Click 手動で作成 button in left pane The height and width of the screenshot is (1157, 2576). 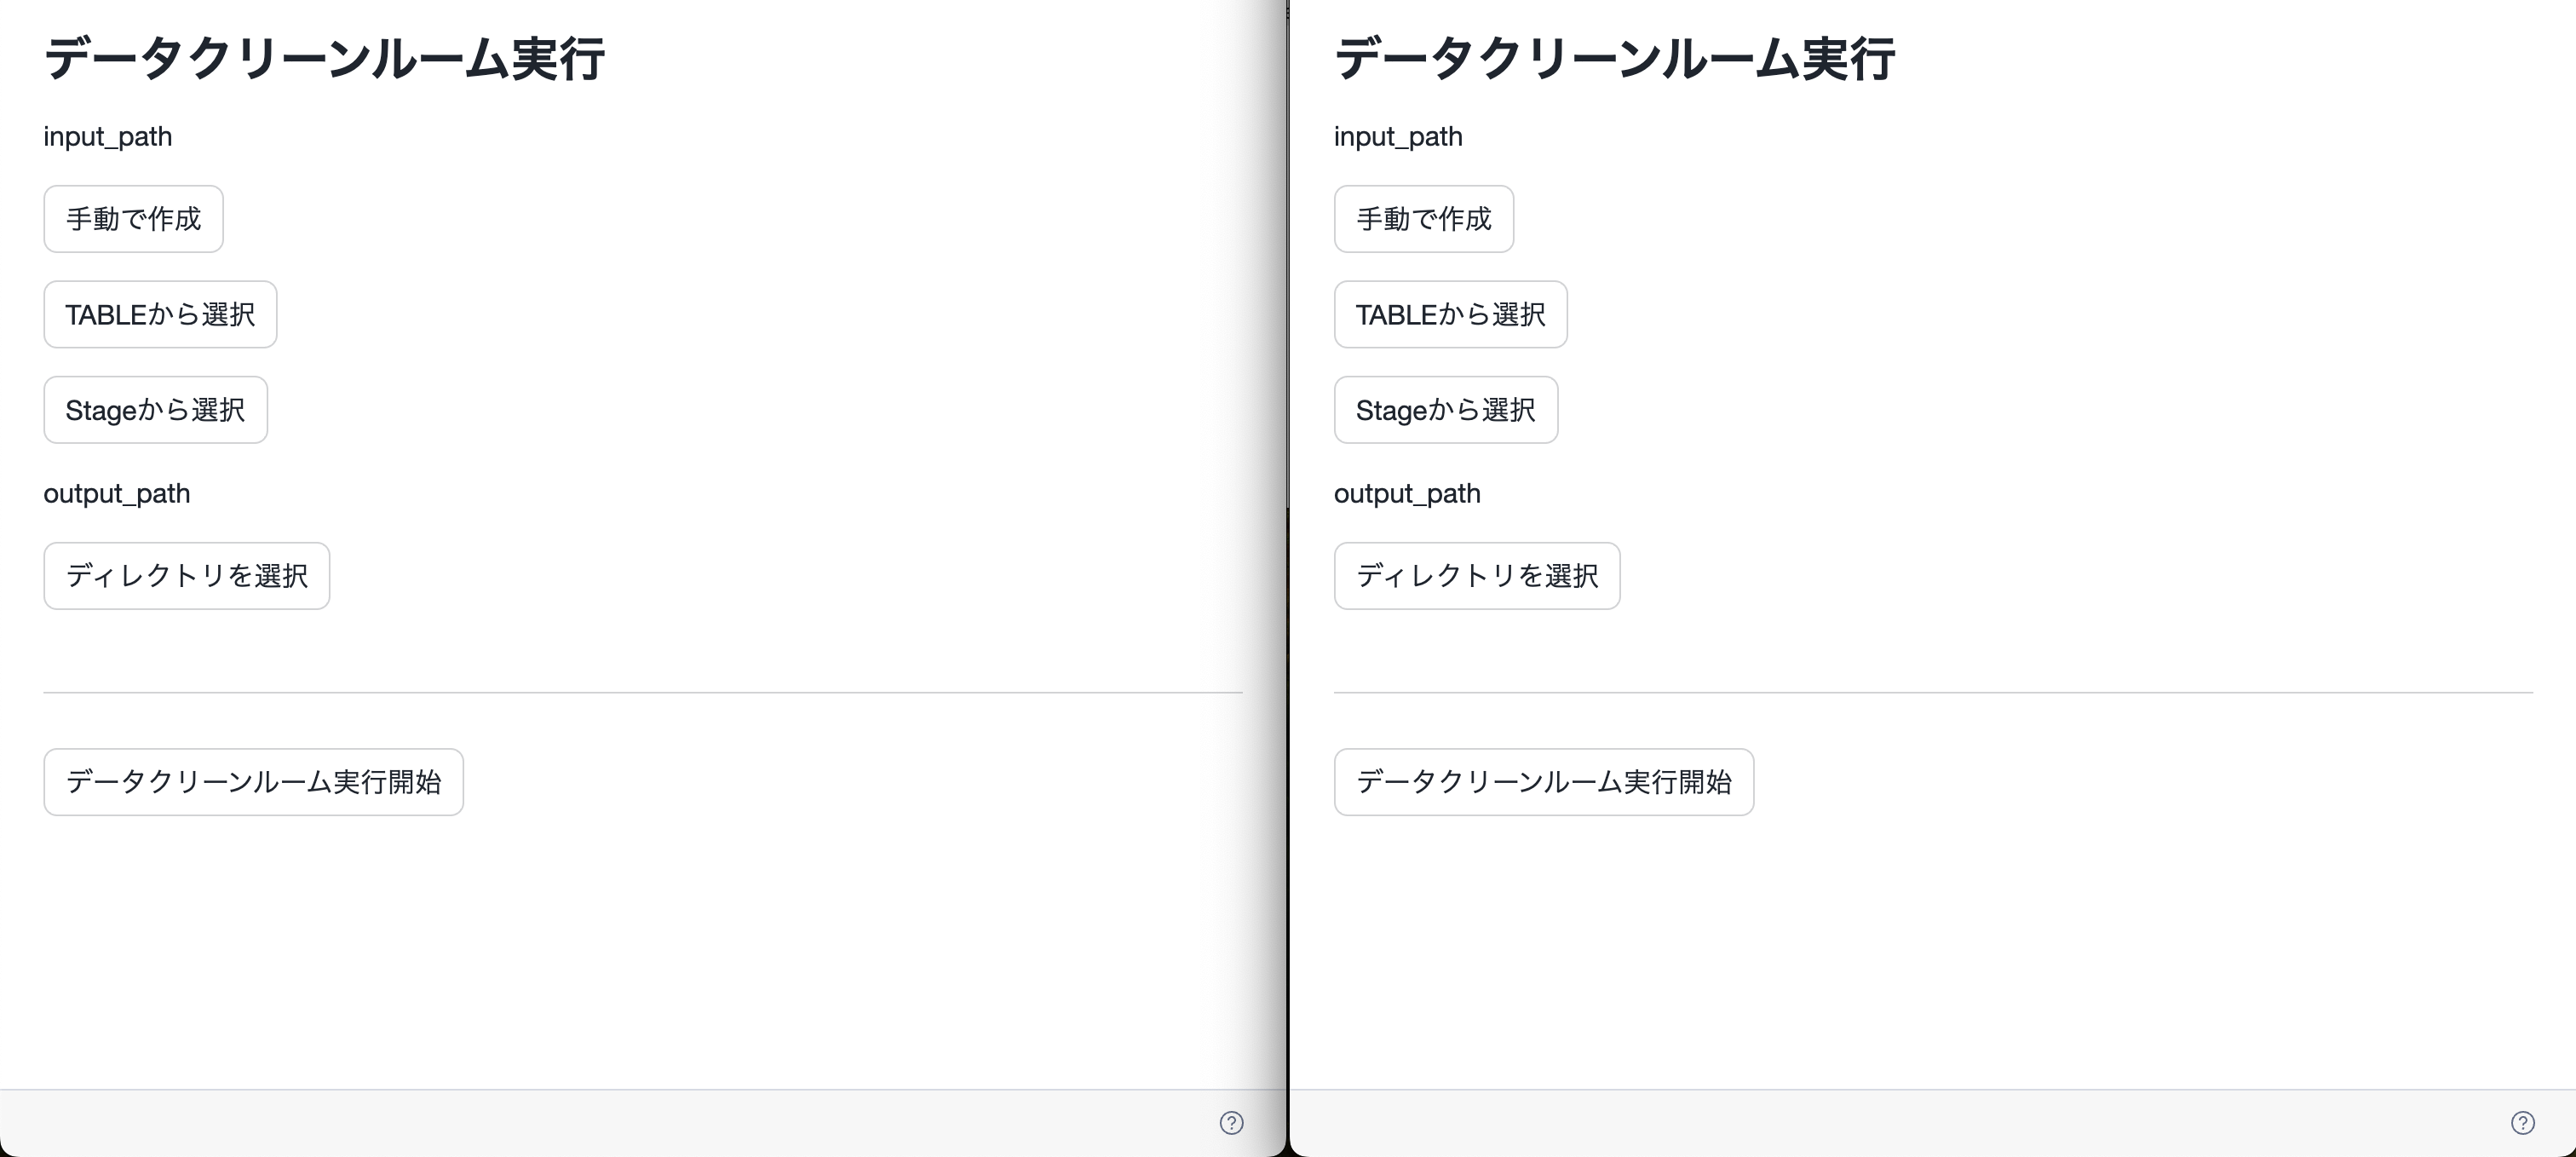[133, 219]
